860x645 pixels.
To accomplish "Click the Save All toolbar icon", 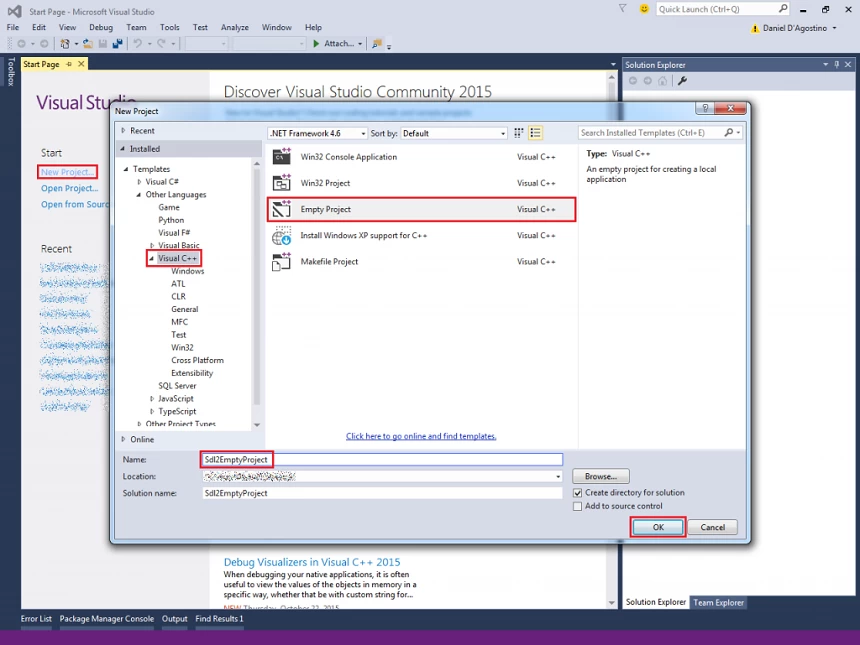I will [x=118, y=44].
